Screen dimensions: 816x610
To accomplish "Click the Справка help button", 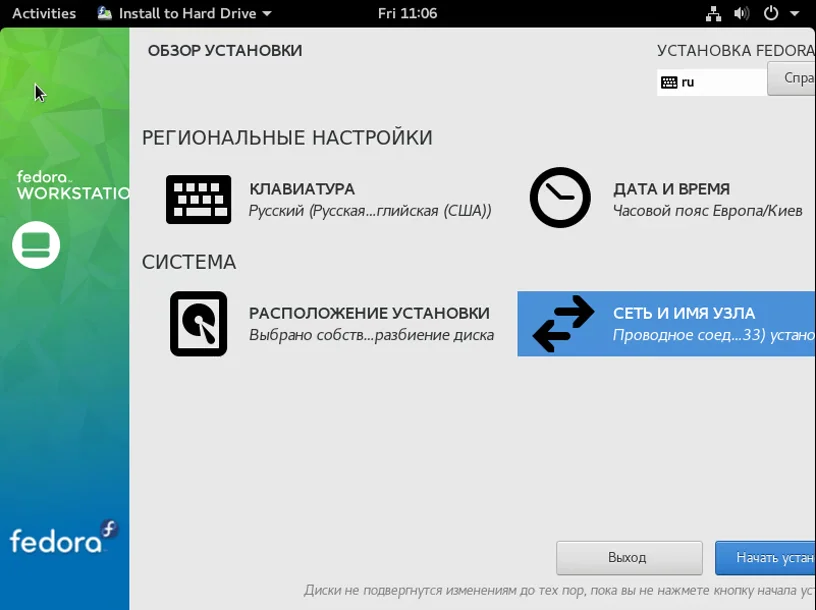I will 792,78.
